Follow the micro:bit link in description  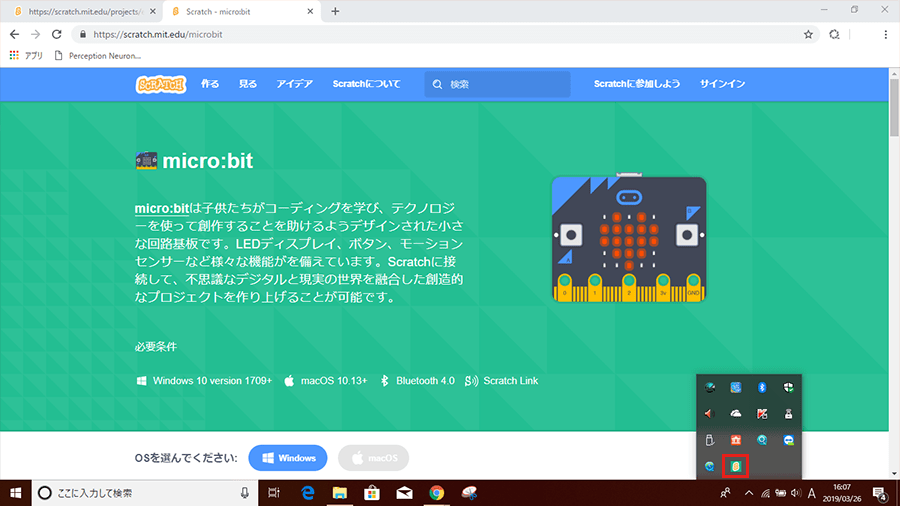tap(162, 208)
